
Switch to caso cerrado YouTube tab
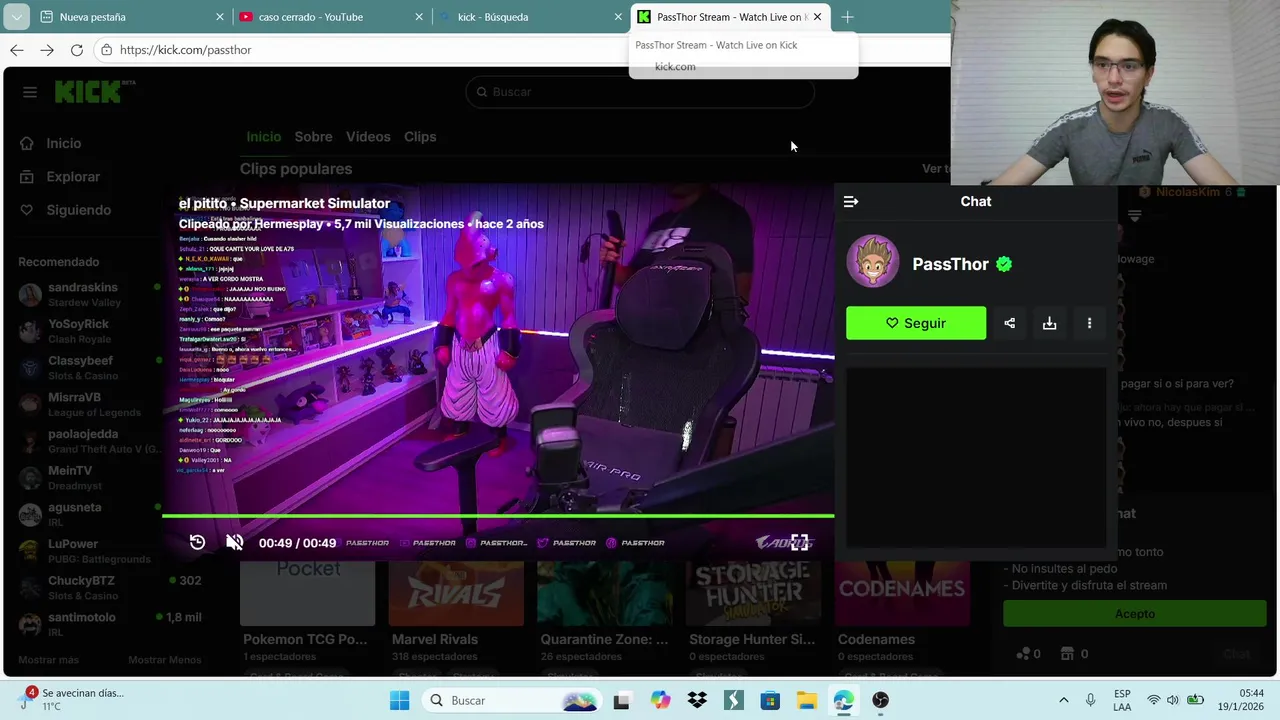coord(328,17)
